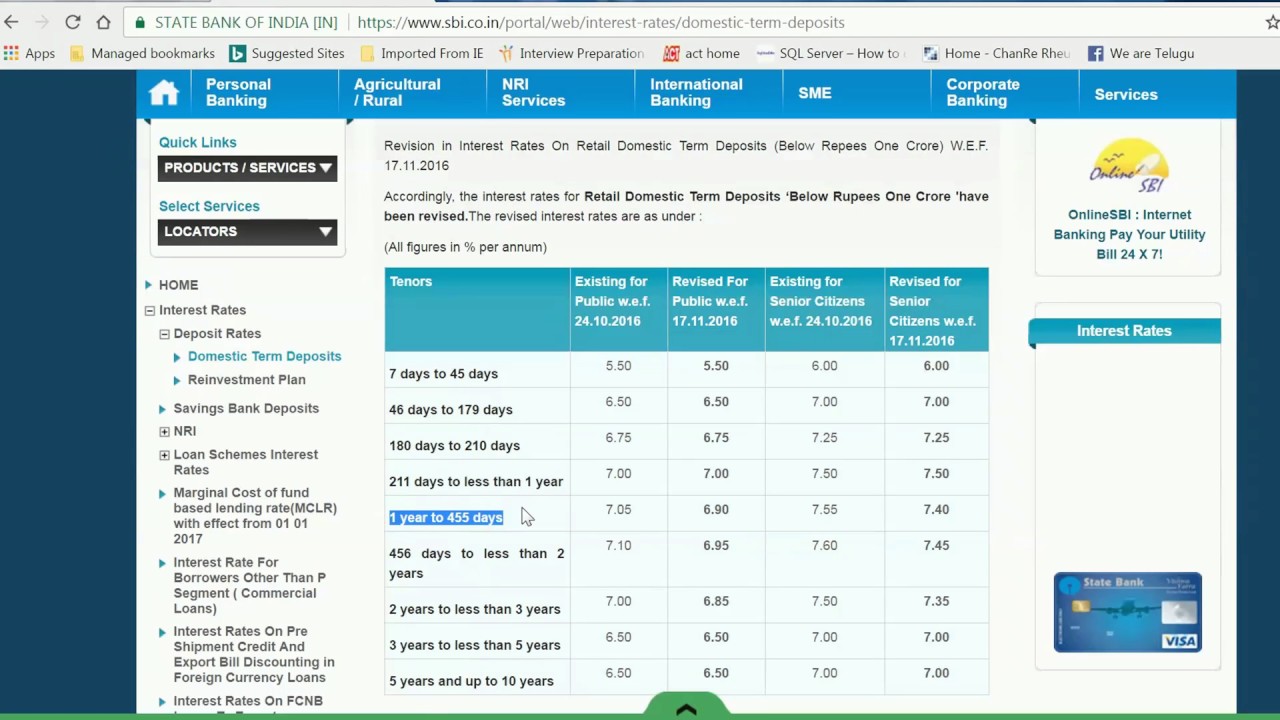Open Interview Preparation bookmark
Image resolution: width=1280 pixels, height=720 pixels.
pos(571,53)
